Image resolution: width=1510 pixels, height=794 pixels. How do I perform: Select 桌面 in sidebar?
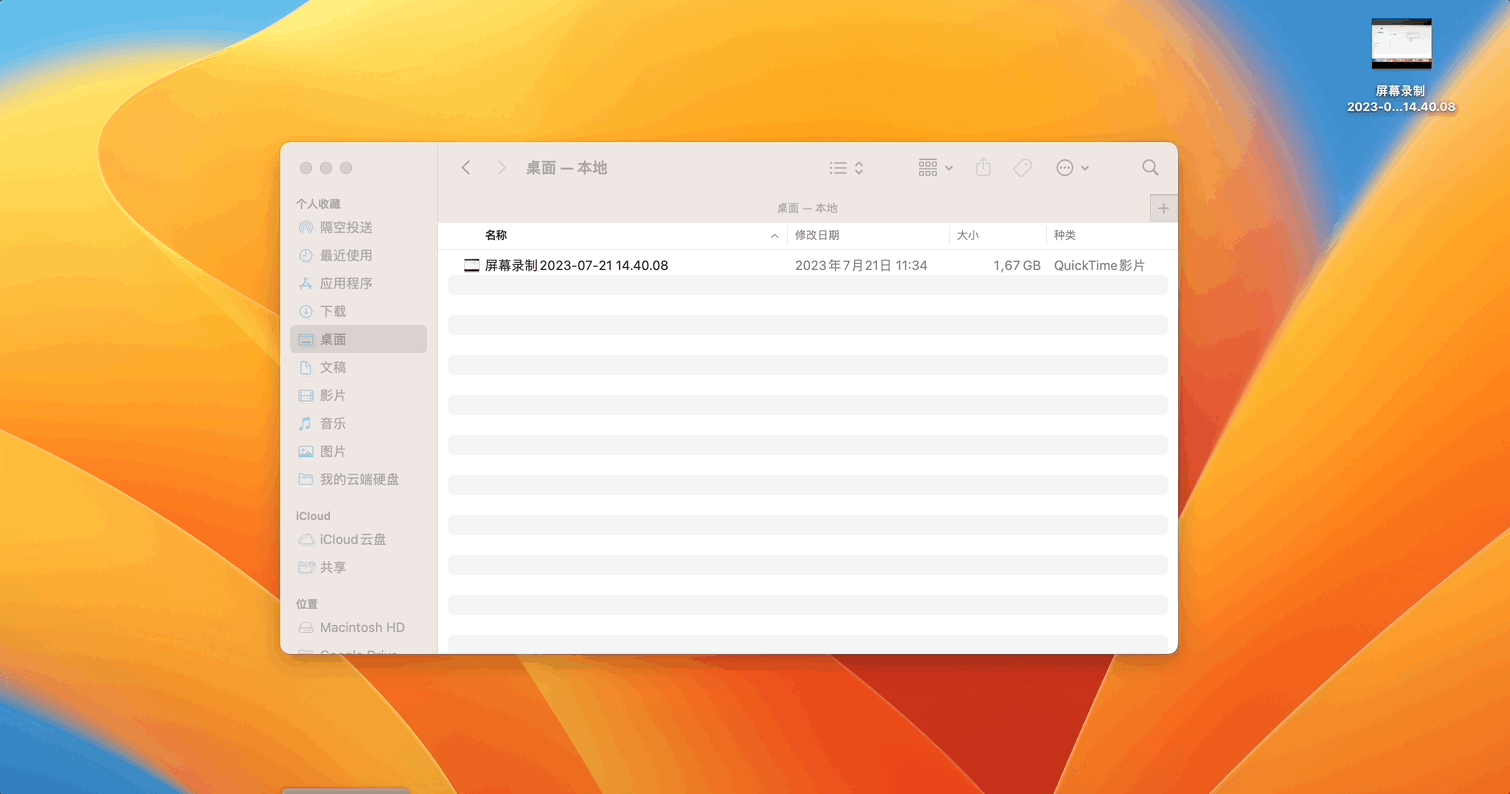[x=358, y=340]
